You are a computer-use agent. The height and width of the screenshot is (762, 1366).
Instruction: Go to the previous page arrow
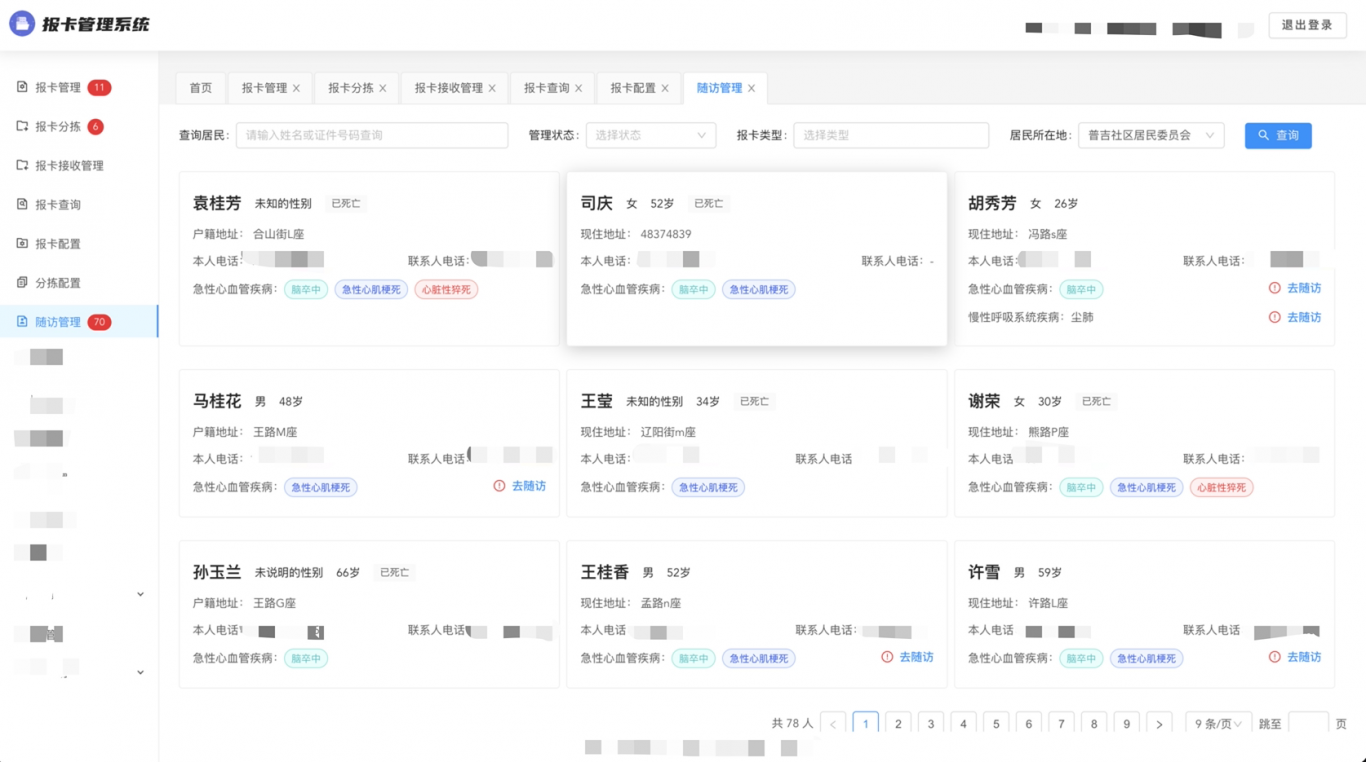click(x=833, y=724)
